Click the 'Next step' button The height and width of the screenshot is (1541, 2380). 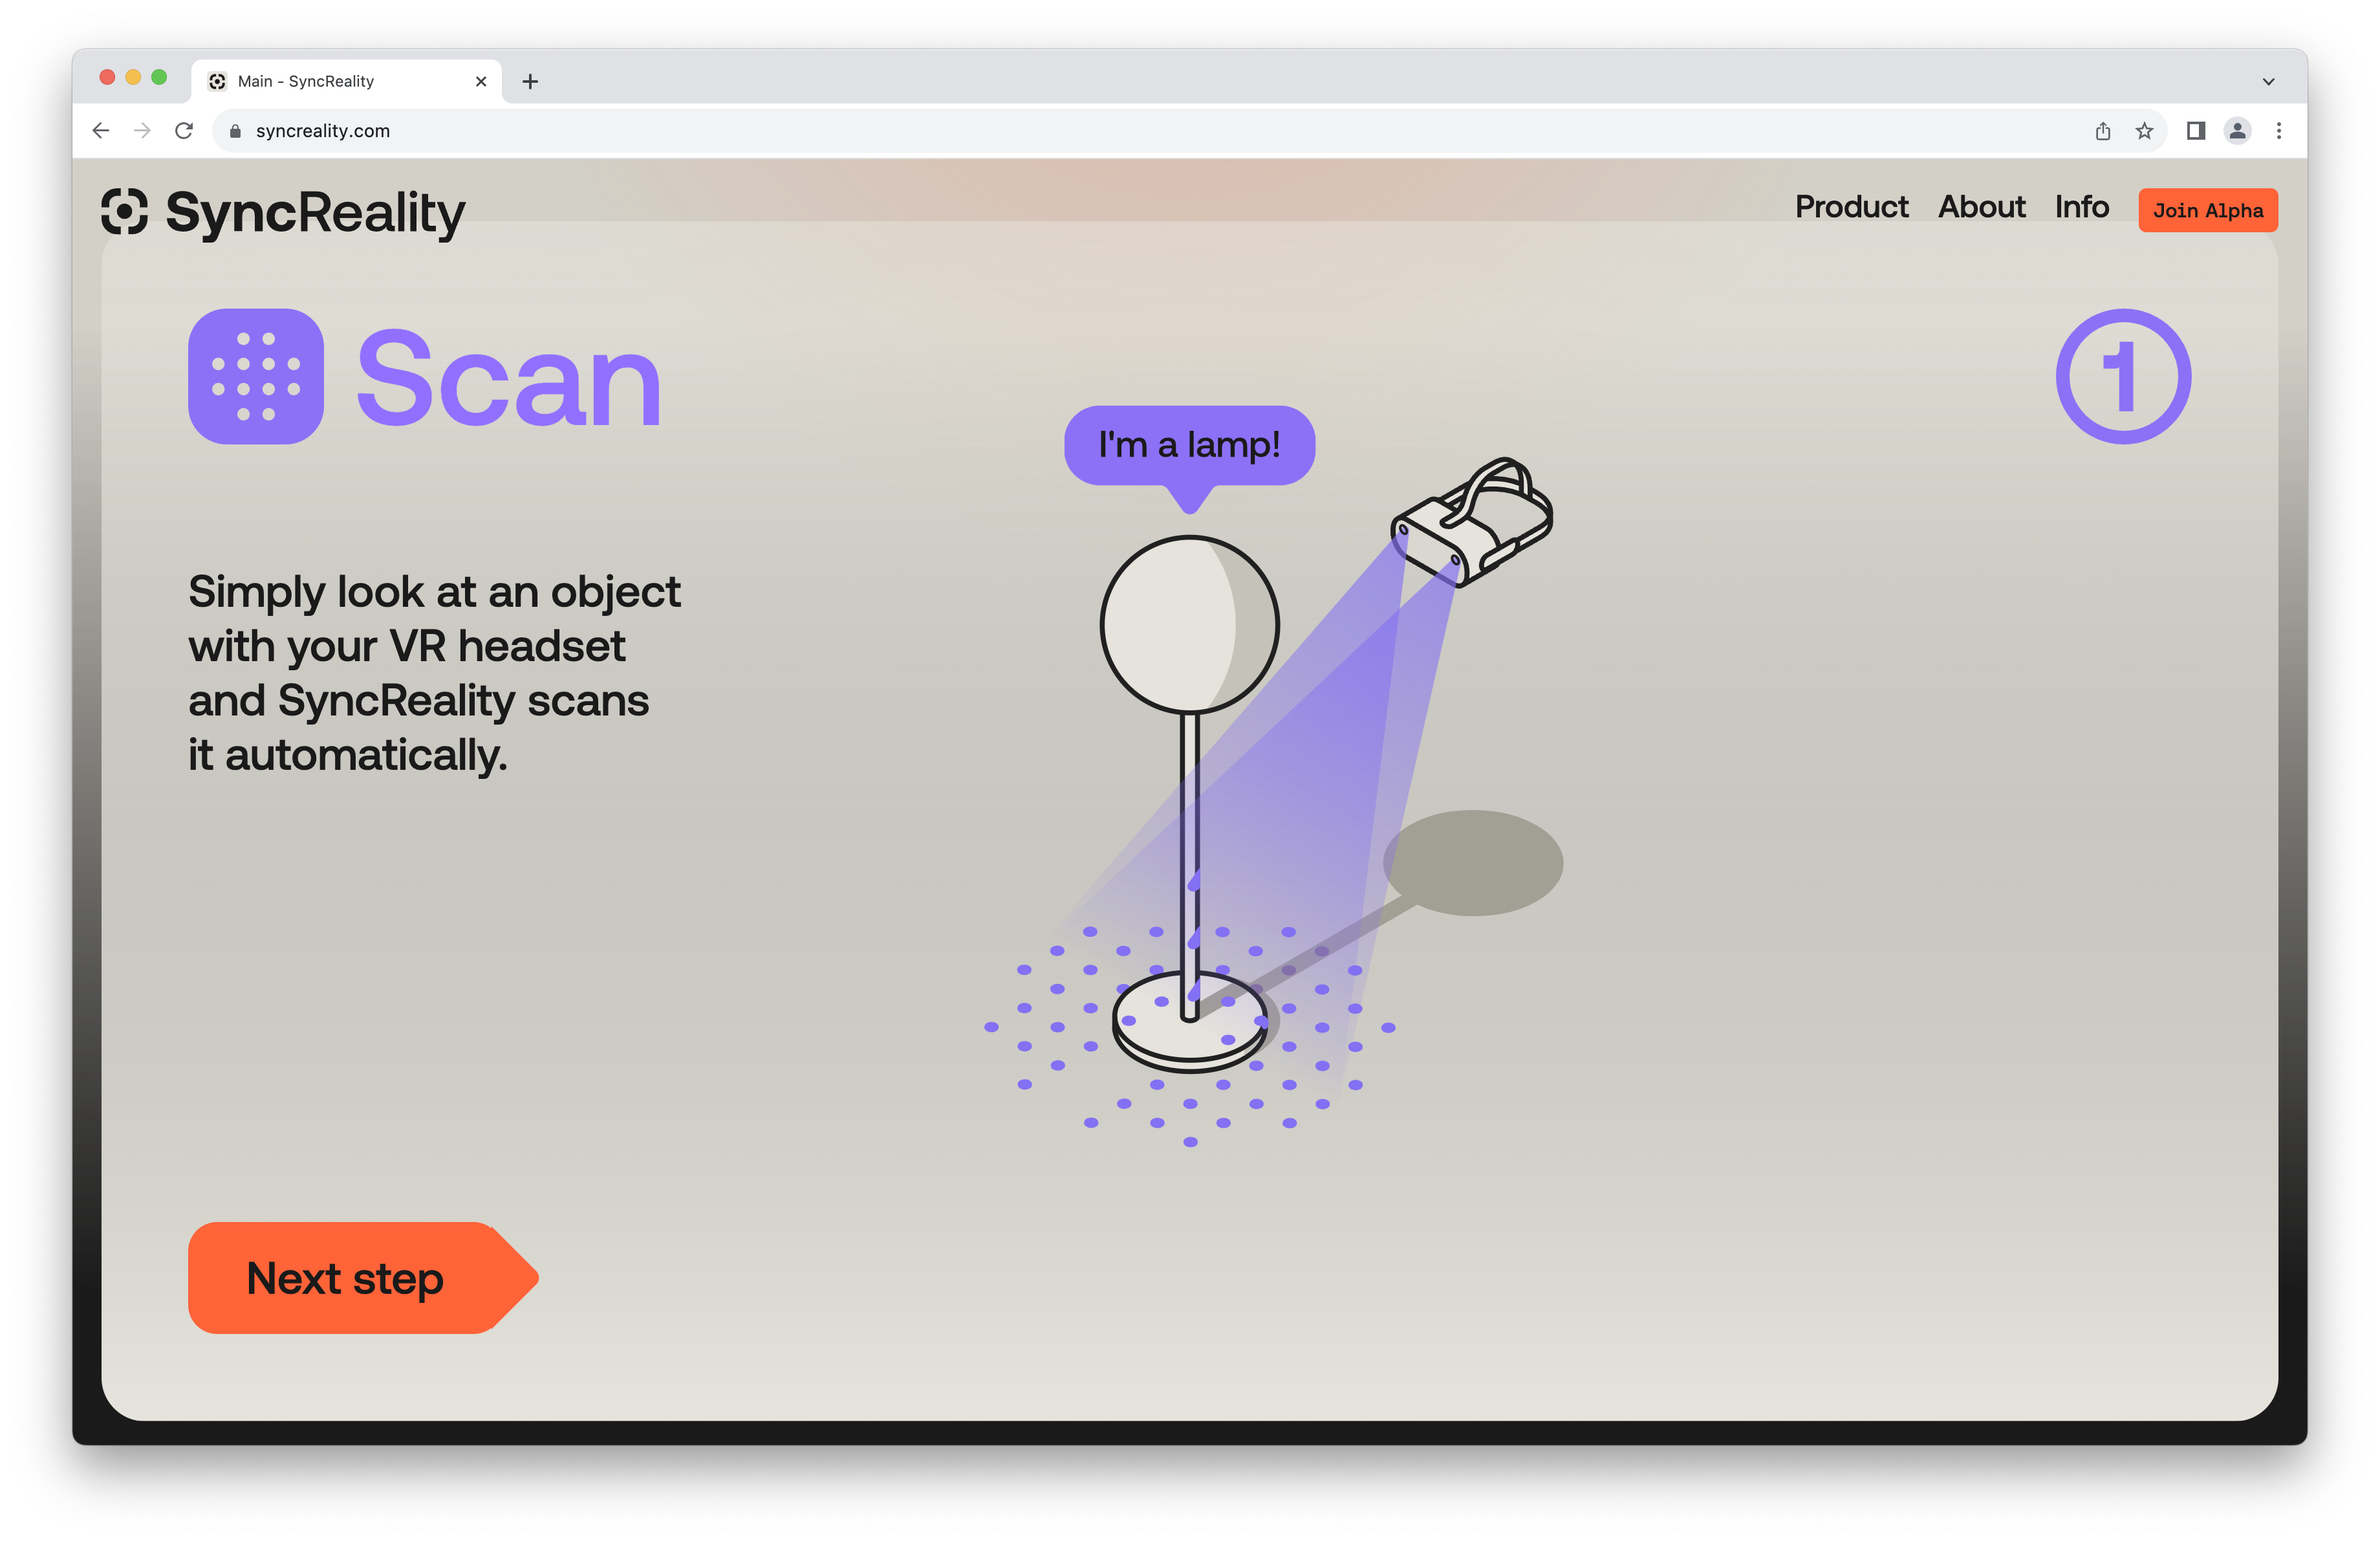pos(345,1279)
